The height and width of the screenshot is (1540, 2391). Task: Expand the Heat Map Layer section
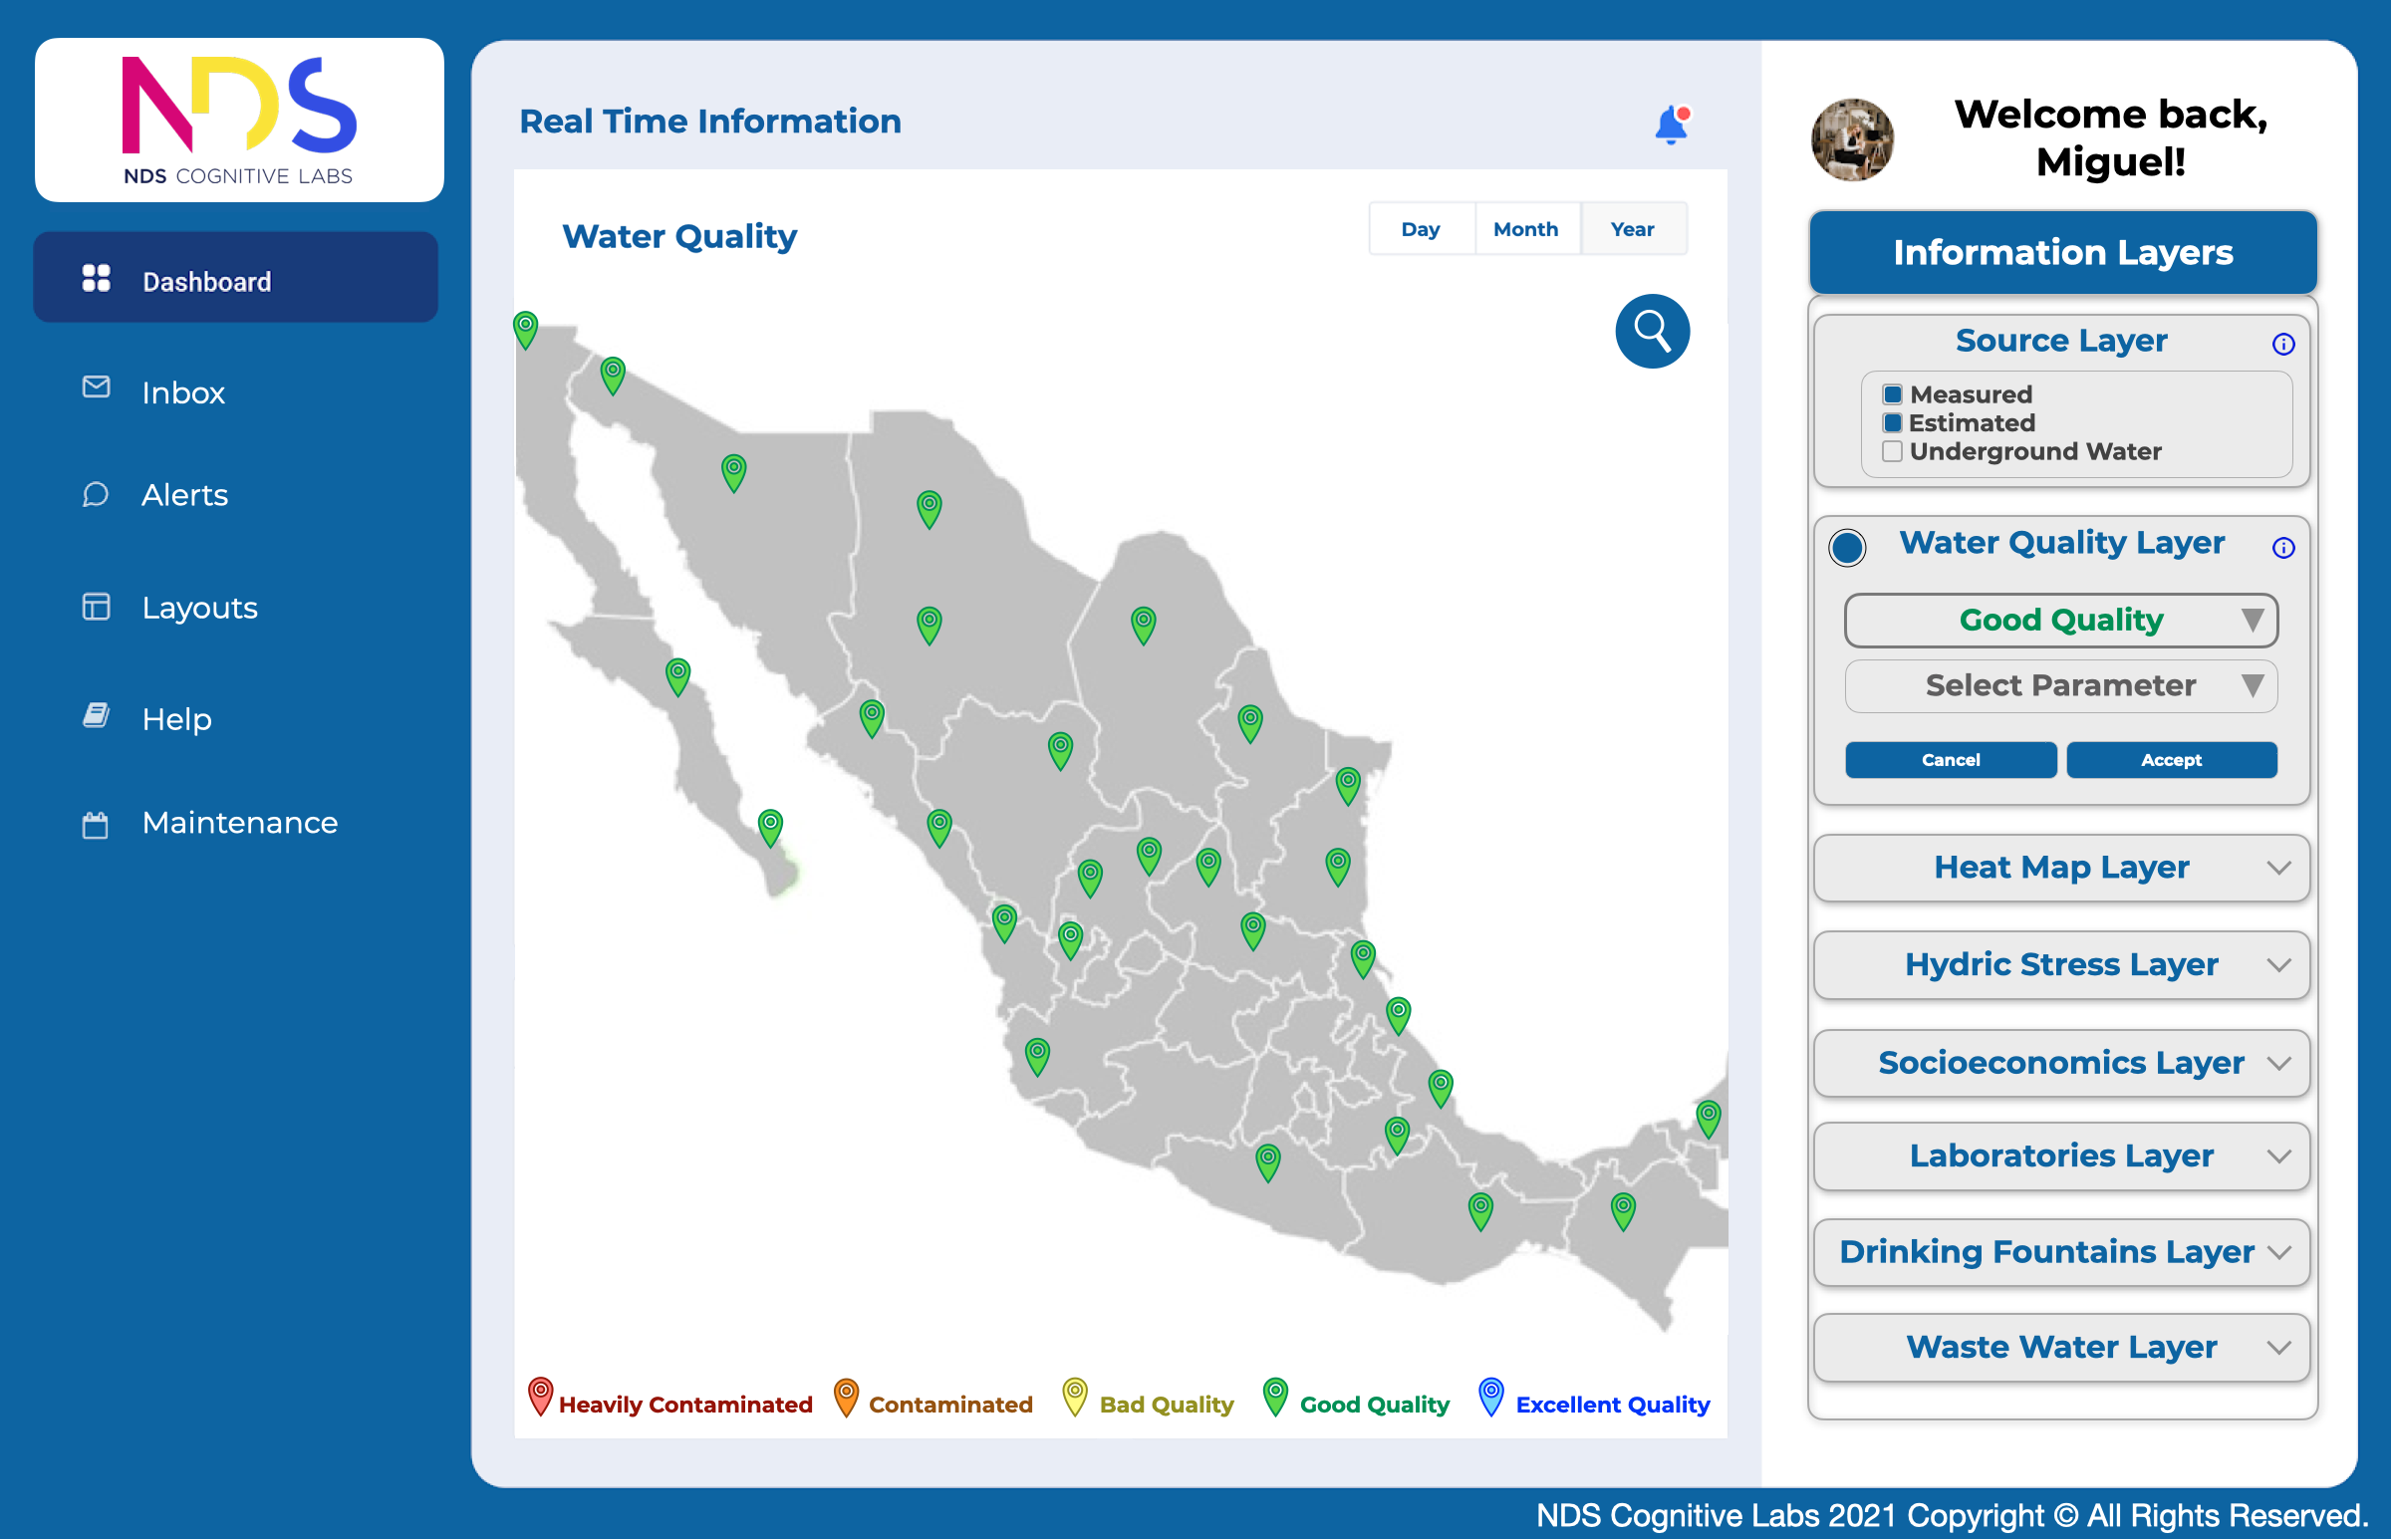tap(2060, 868)
